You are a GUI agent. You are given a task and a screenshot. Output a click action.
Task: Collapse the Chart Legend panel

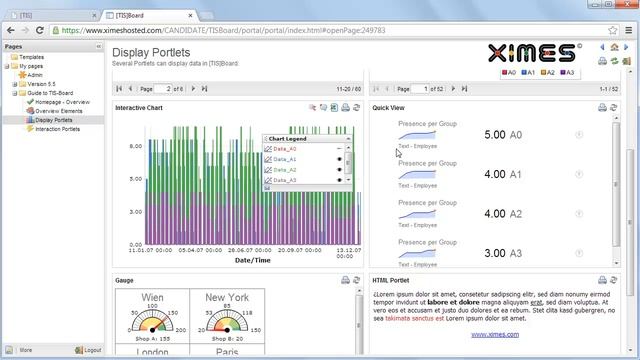click(348, 139)
